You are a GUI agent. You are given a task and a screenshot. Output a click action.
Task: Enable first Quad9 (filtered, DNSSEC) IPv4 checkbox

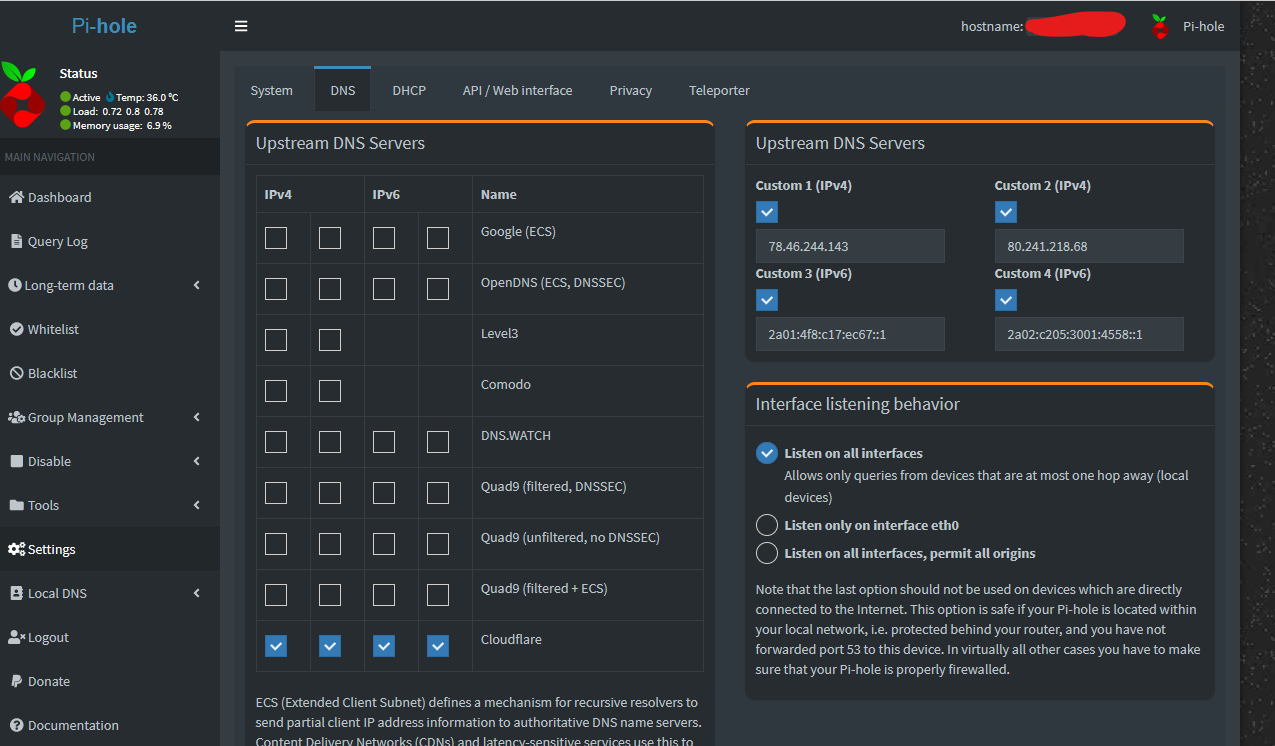[276, 493]
